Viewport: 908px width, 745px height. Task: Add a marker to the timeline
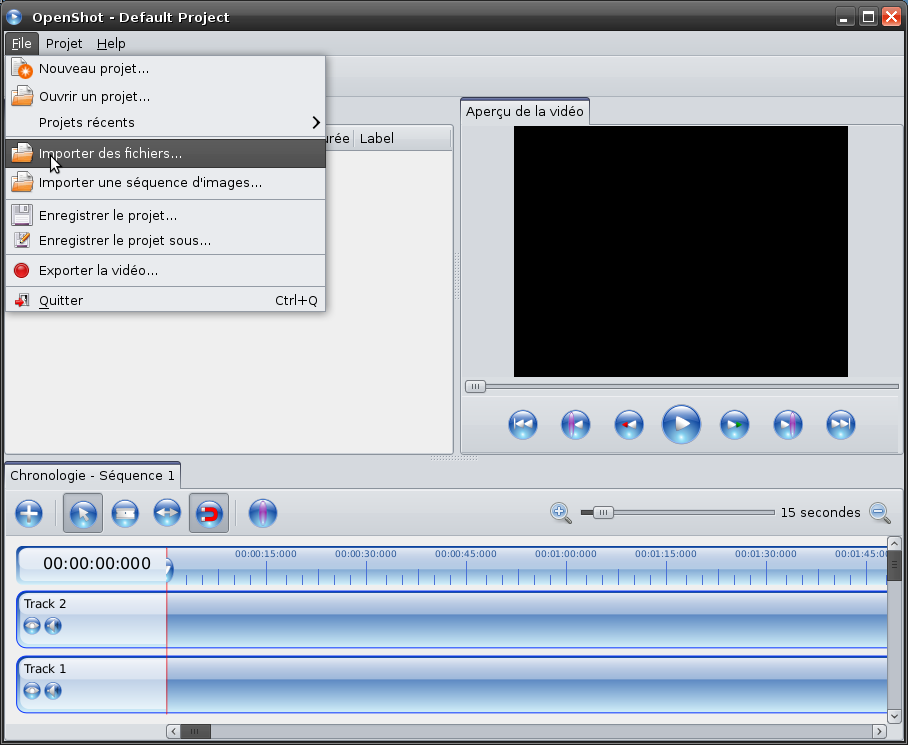tap(262, 514)
